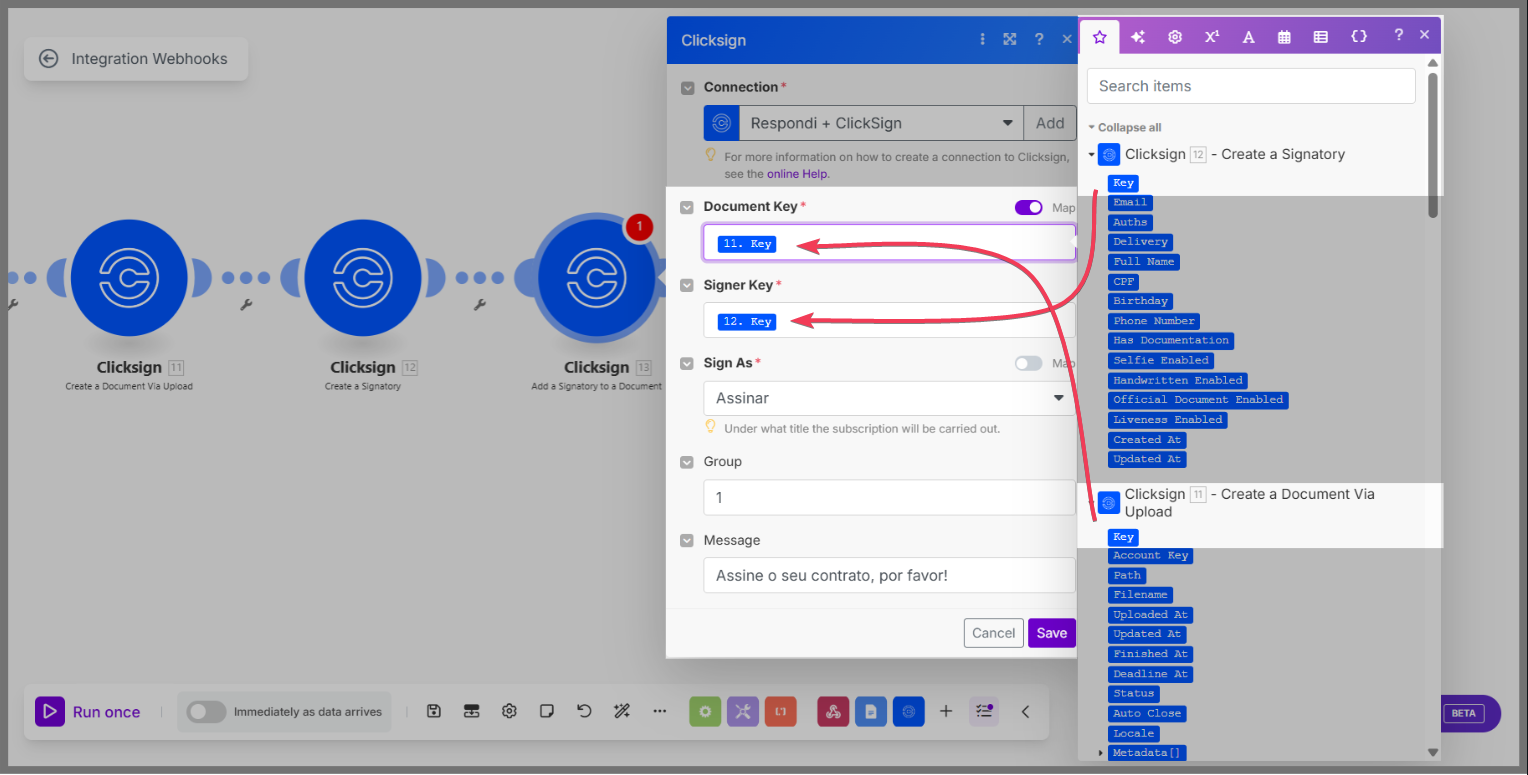Toggle the Document Key field checkbox
Viewport: 1528px width, 775px height.
point(687,207)
